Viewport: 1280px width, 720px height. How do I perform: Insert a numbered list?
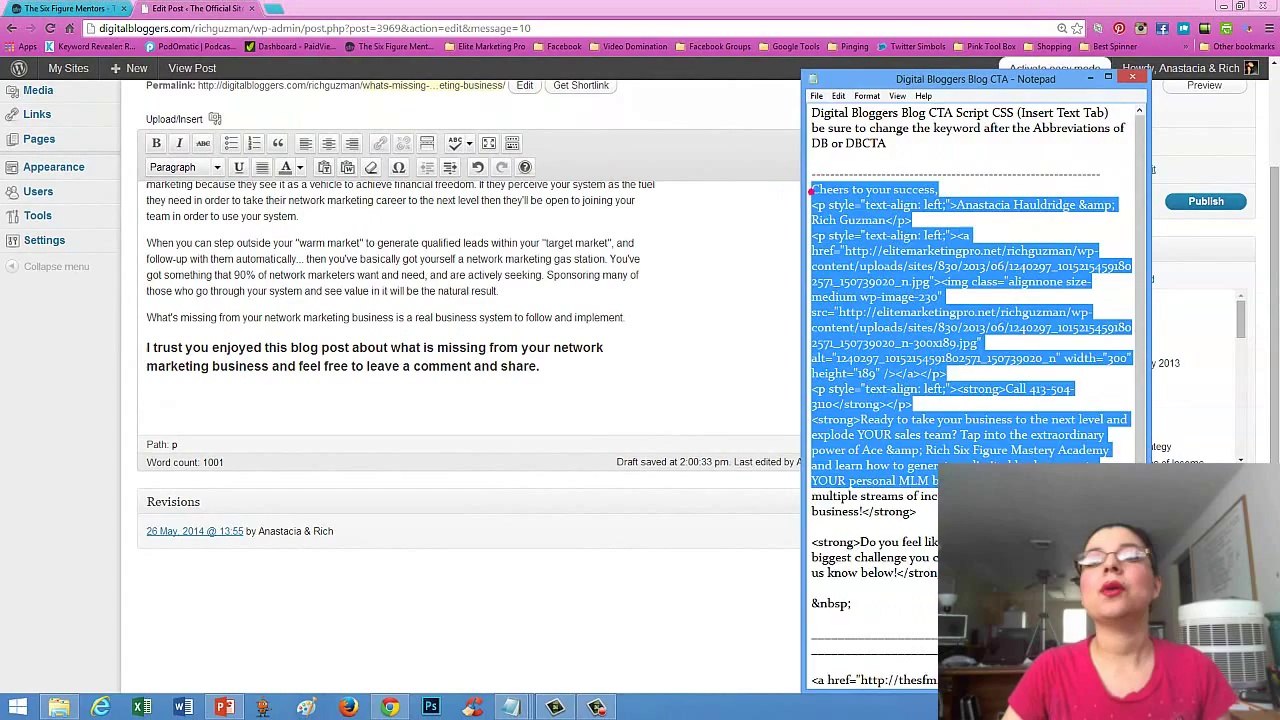[x=254, y=143]
